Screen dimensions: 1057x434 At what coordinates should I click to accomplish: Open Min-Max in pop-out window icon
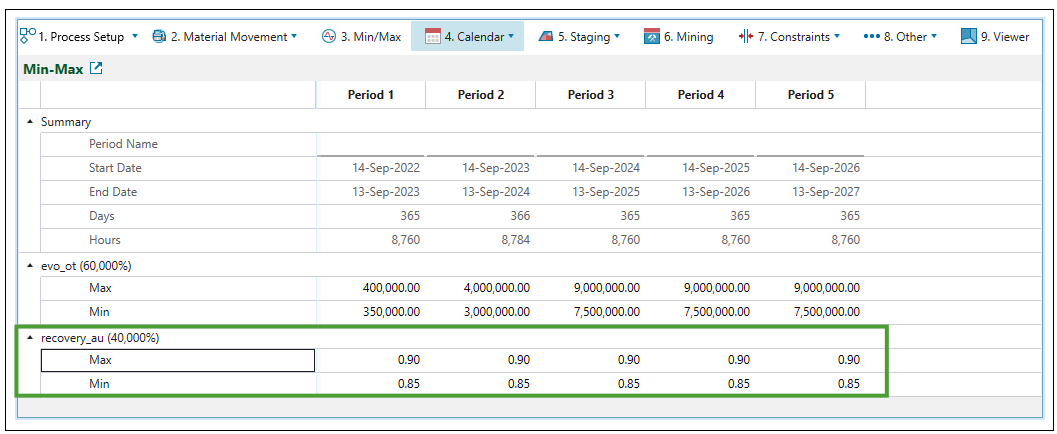click(x=96, y=69)
